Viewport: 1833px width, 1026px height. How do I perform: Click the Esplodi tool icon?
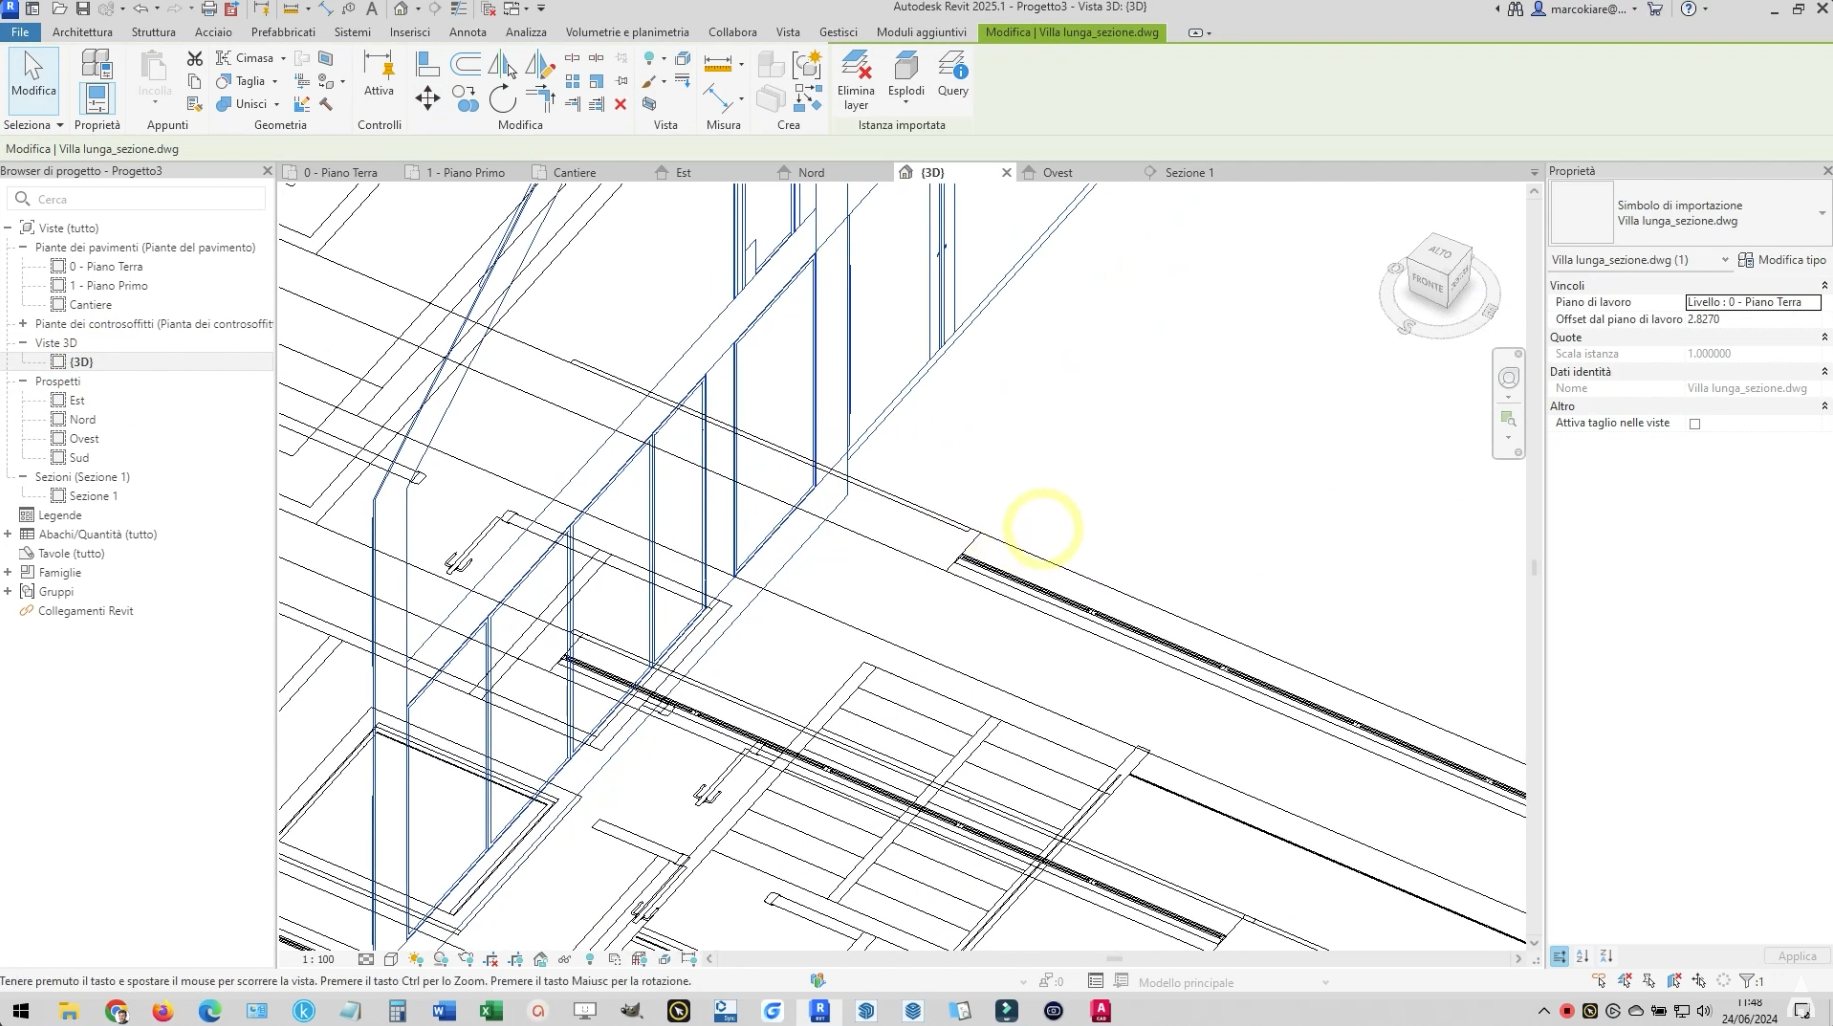click(x=906, y=68)
